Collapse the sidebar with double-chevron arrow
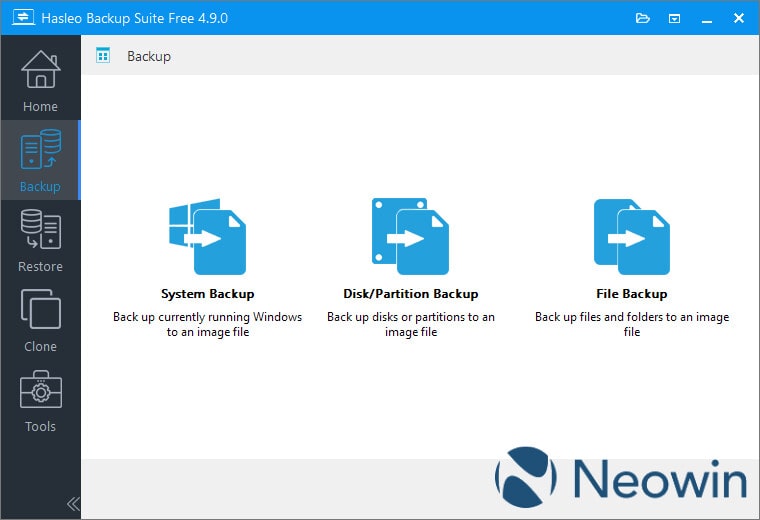 (x=73, y=504)
